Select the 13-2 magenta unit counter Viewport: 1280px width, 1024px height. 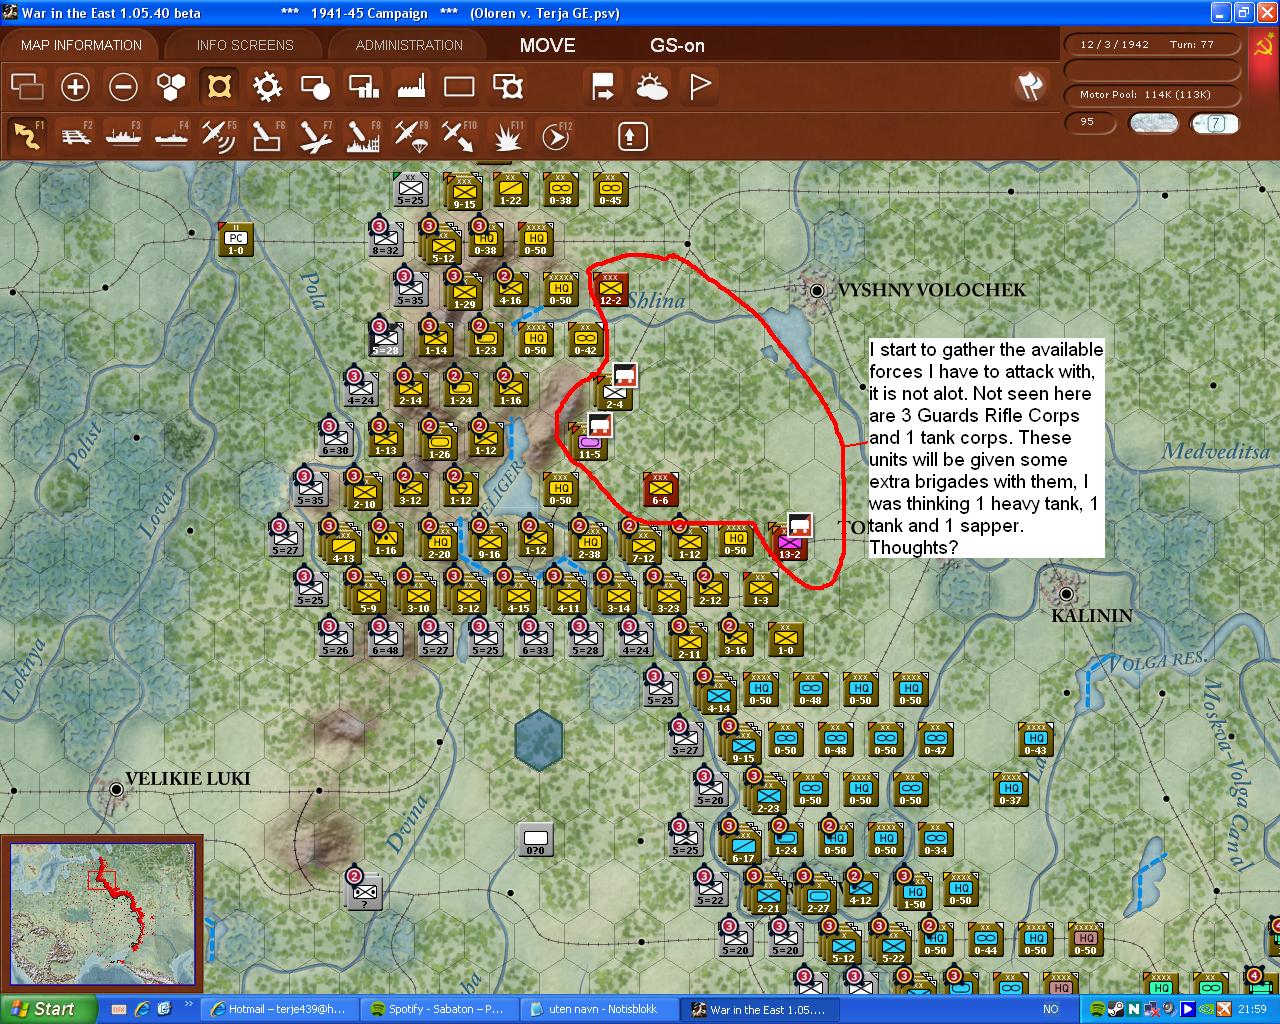point(789,543)
